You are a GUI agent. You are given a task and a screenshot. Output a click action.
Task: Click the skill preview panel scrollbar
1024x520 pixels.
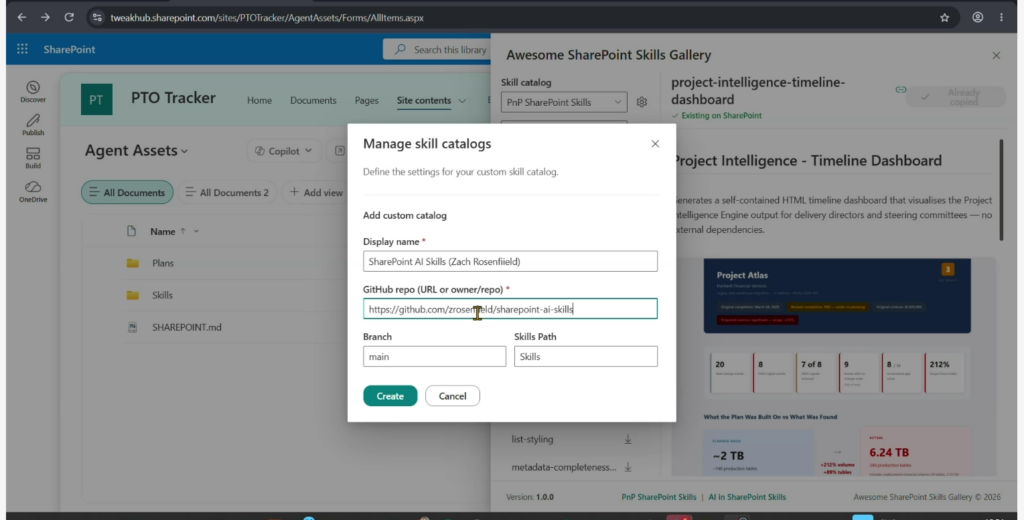tap(1001, 189)
